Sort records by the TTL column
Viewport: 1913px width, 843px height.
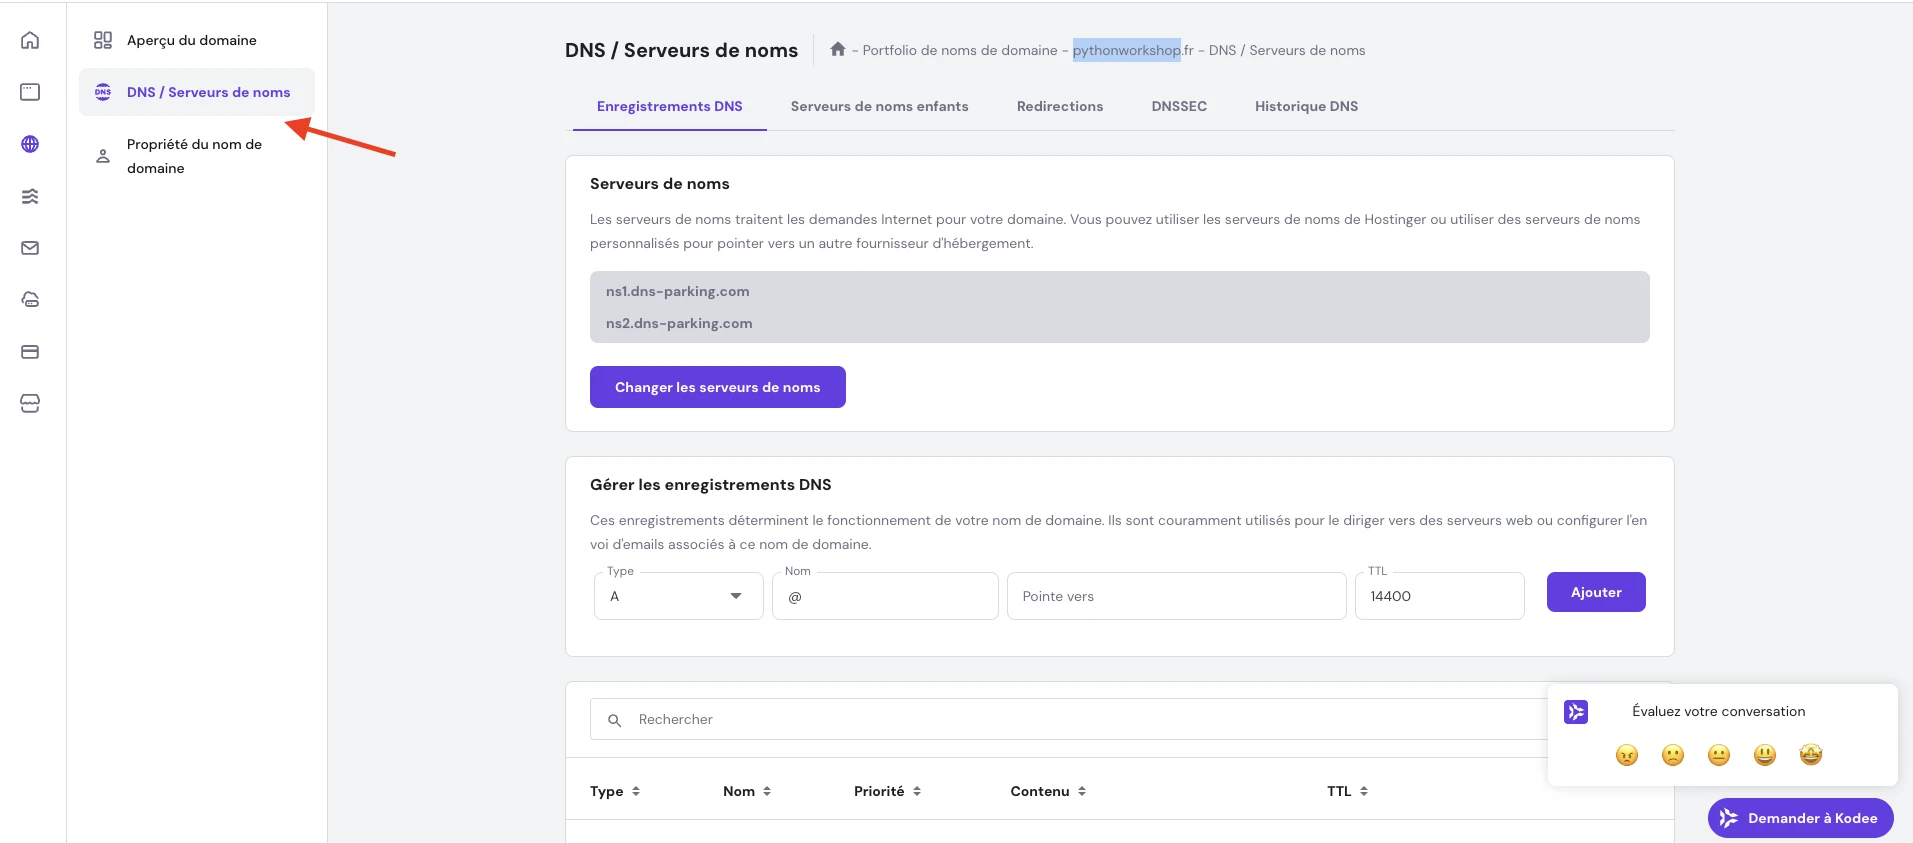pyautogui.click(x=1346, y=791)
